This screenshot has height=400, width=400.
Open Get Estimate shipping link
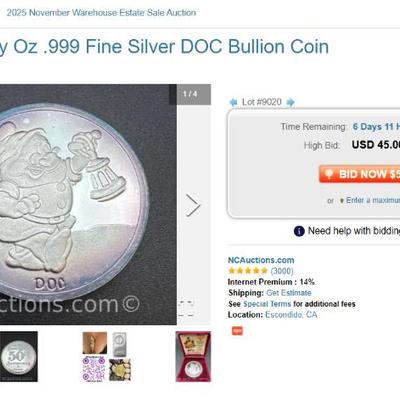289,293
